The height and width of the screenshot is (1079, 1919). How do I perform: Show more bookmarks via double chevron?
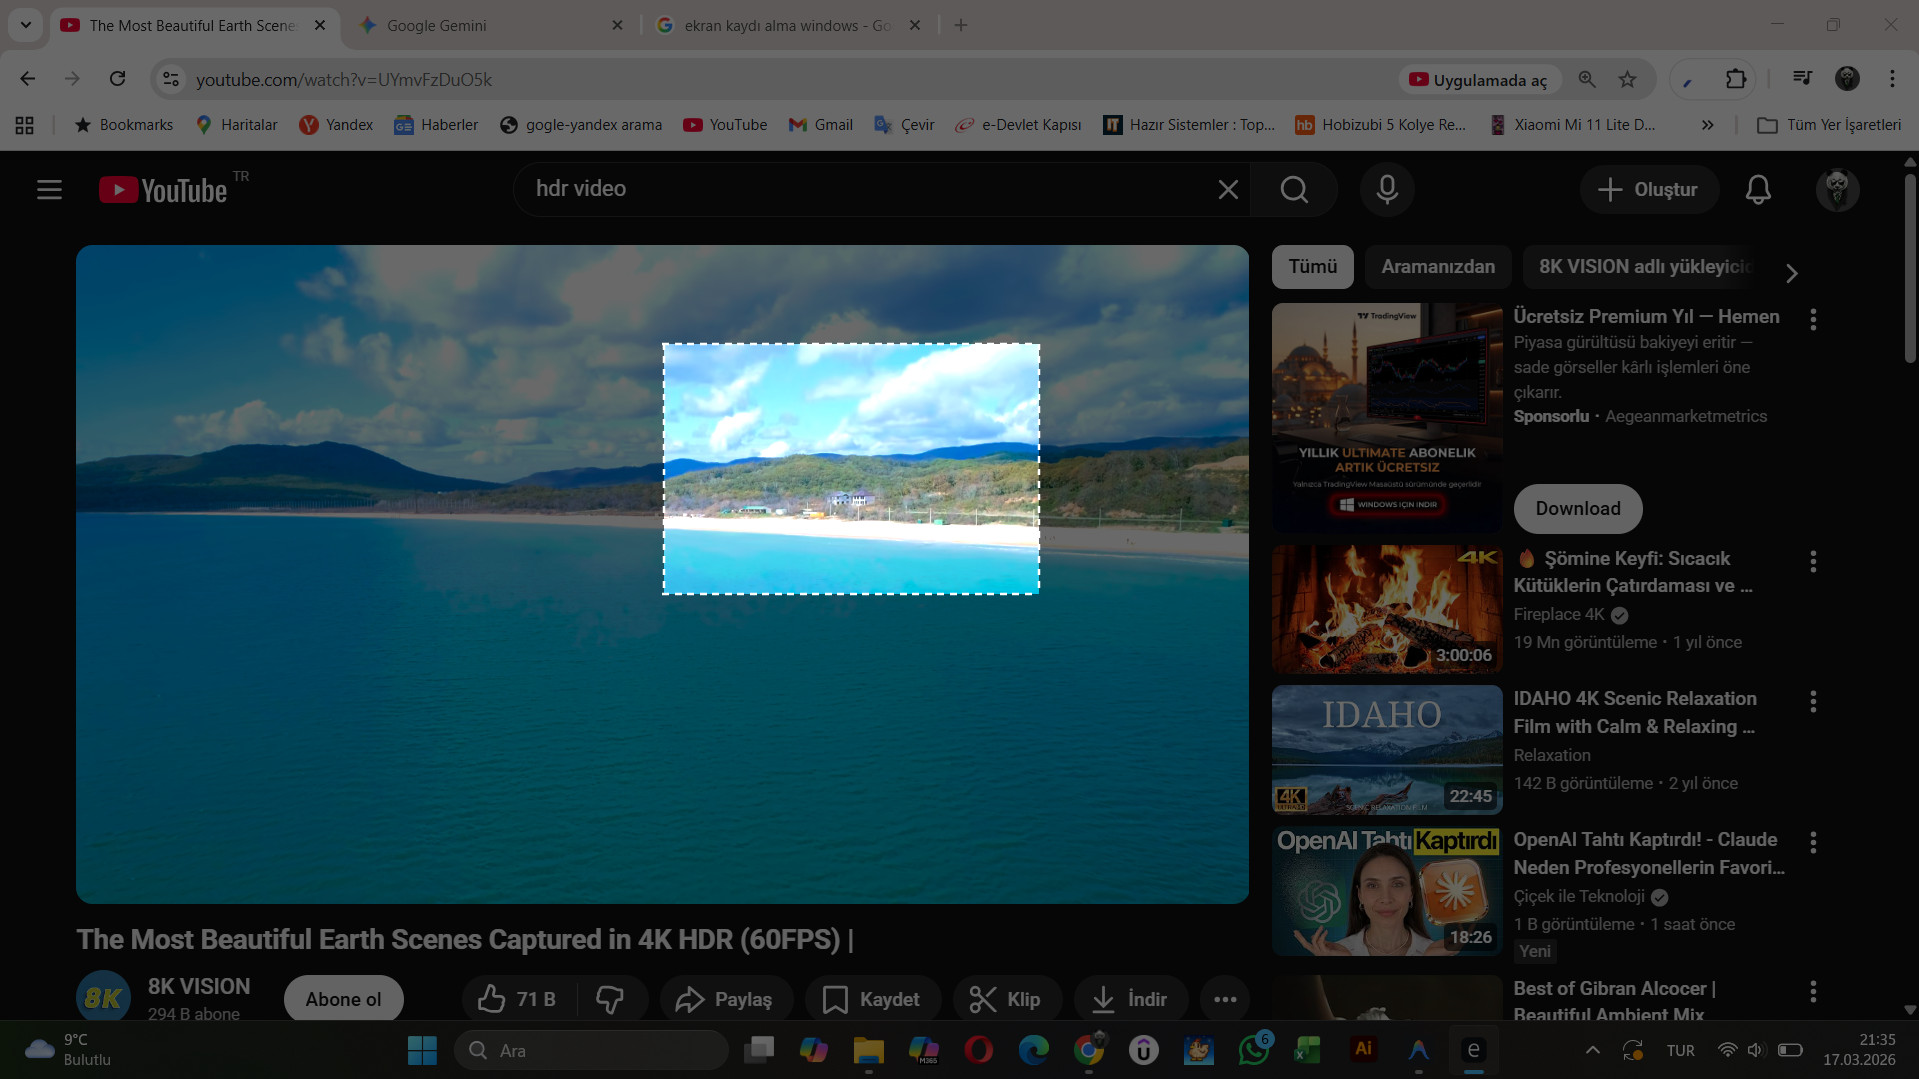1707,125
